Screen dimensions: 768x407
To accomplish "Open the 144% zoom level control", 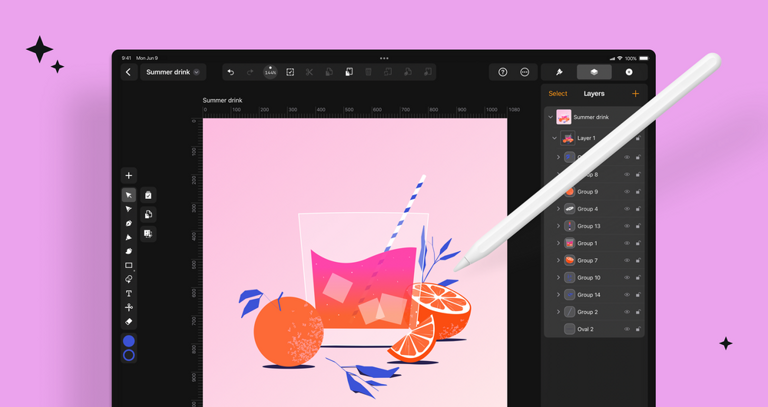I will point(270,72).
